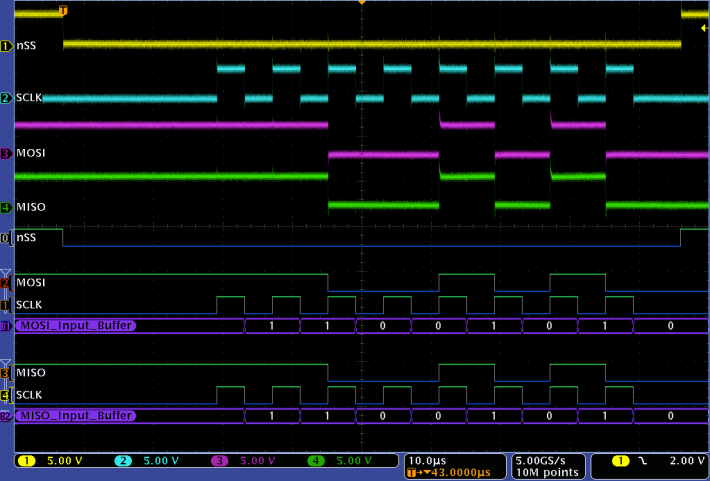Click the 10M points record length readout

(x=546, y=473)
